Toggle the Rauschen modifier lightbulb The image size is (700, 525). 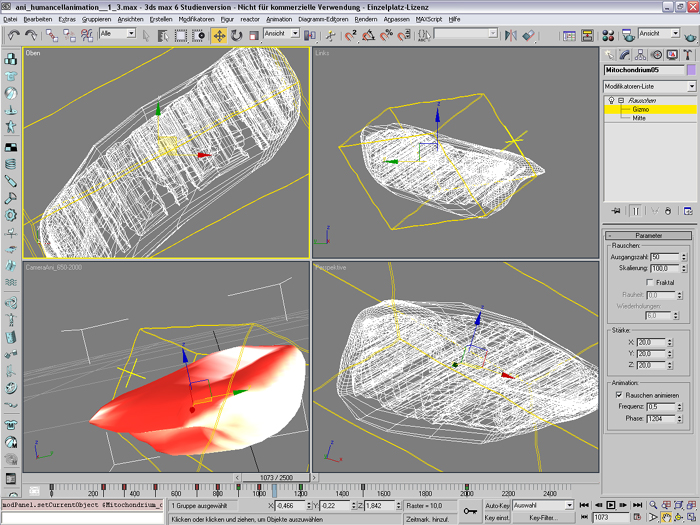point(611,101)
